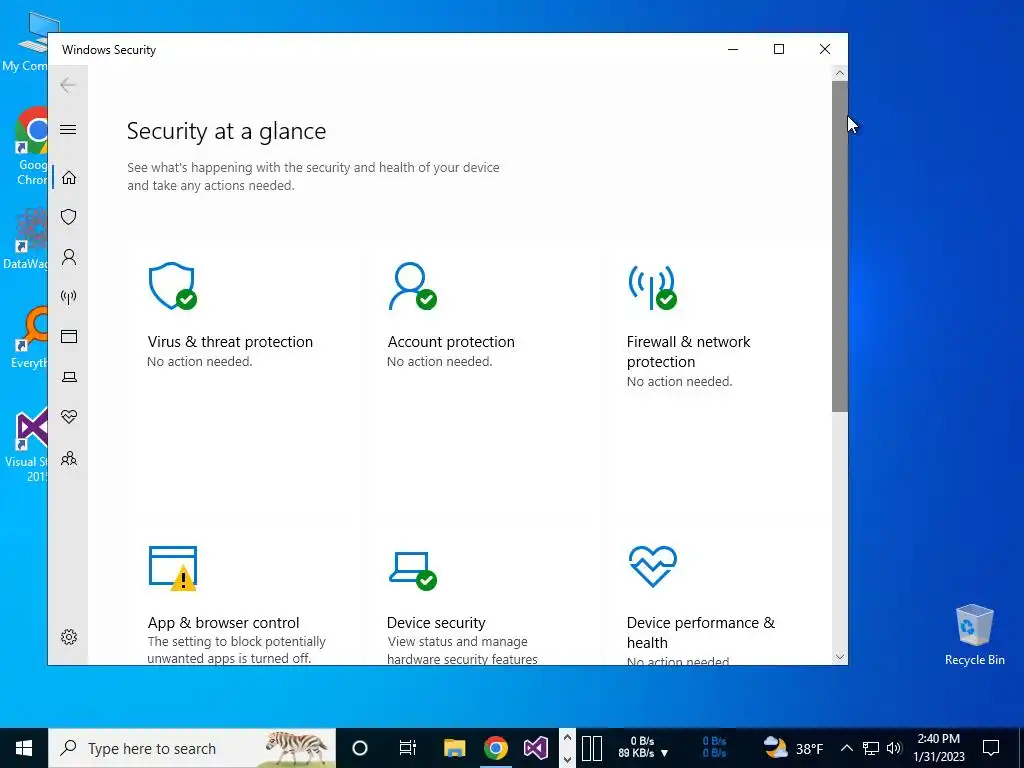Close the Windows Security window
Viewport: 1024px width, 768px height.
[x=825, y=49]
